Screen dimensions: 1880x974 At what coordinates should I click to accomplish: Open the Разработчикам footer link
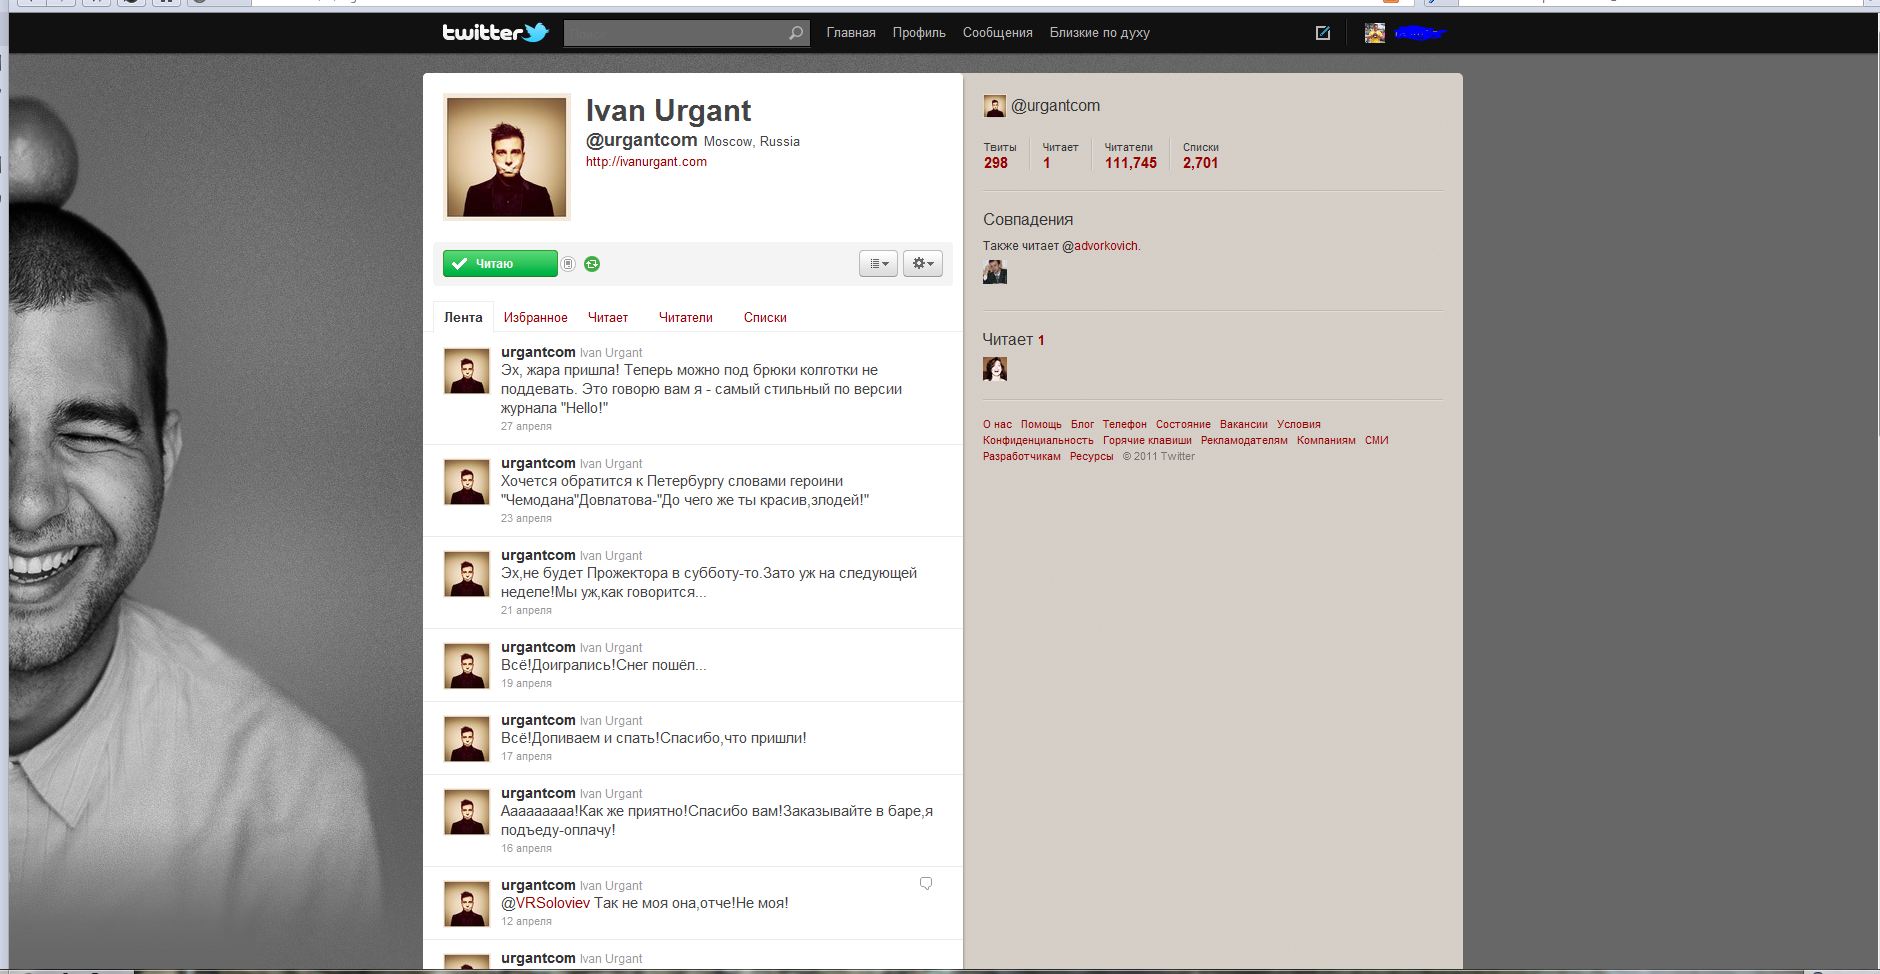pos(1021,456)
